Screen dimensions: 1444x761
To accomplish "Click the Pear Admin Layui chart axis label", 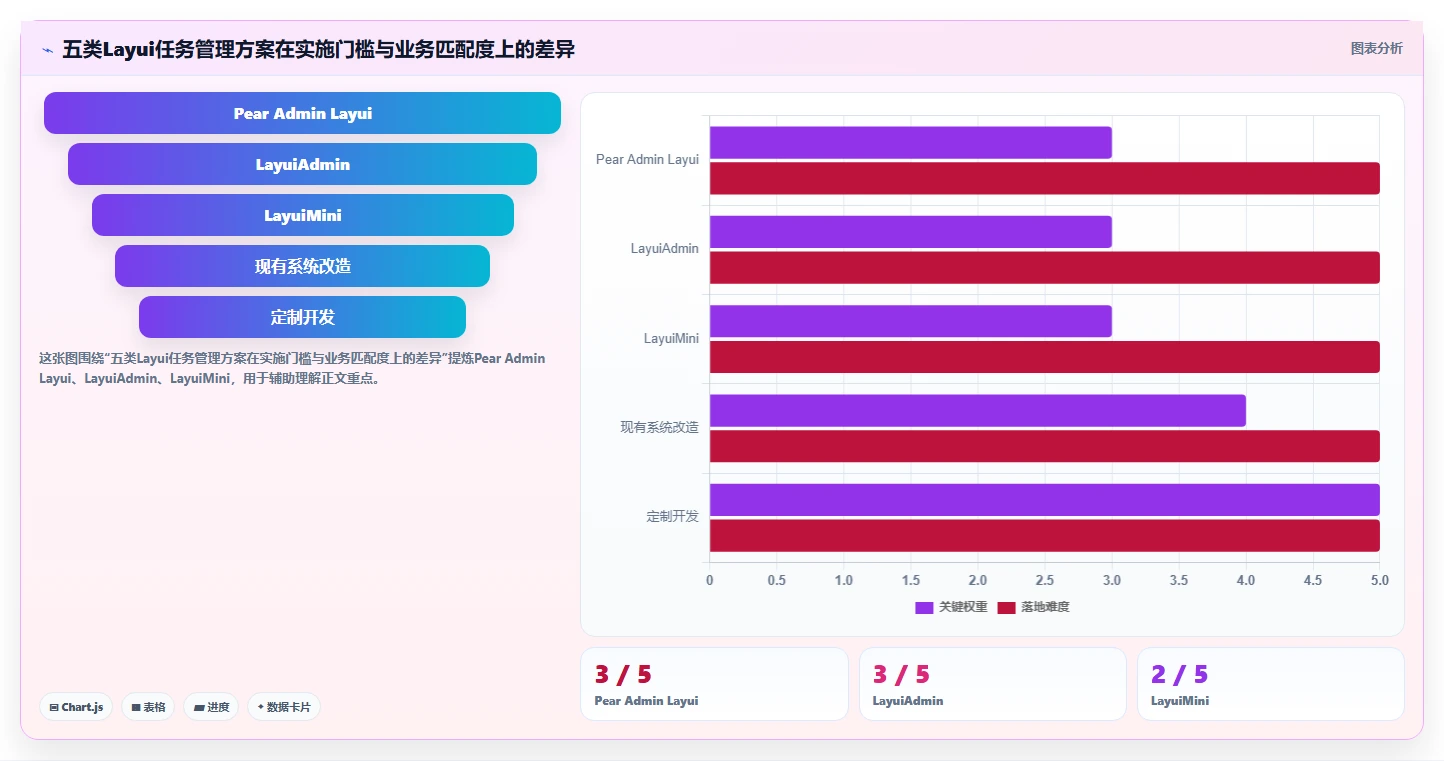I will 647,159.
